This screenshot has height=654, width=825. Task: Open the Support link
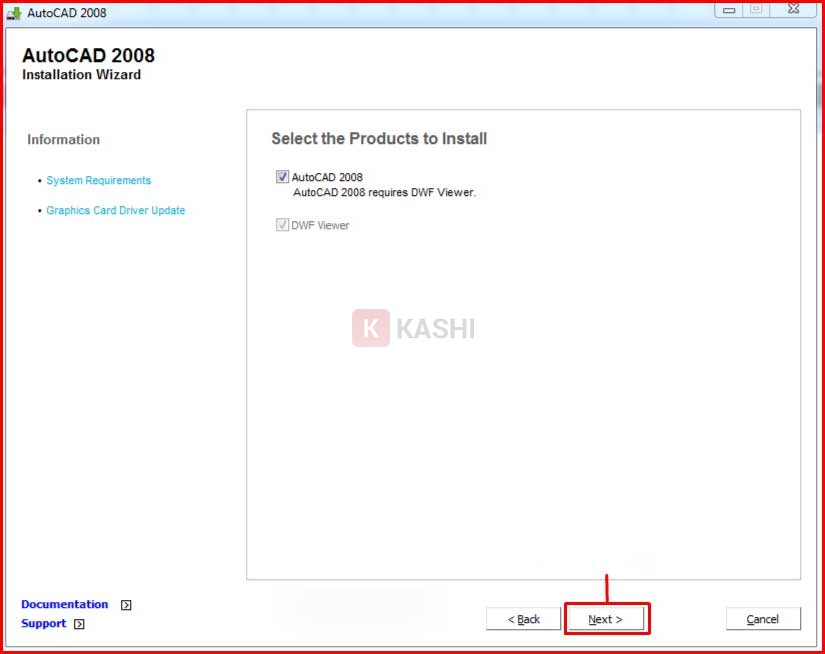(x=44, y=623)
